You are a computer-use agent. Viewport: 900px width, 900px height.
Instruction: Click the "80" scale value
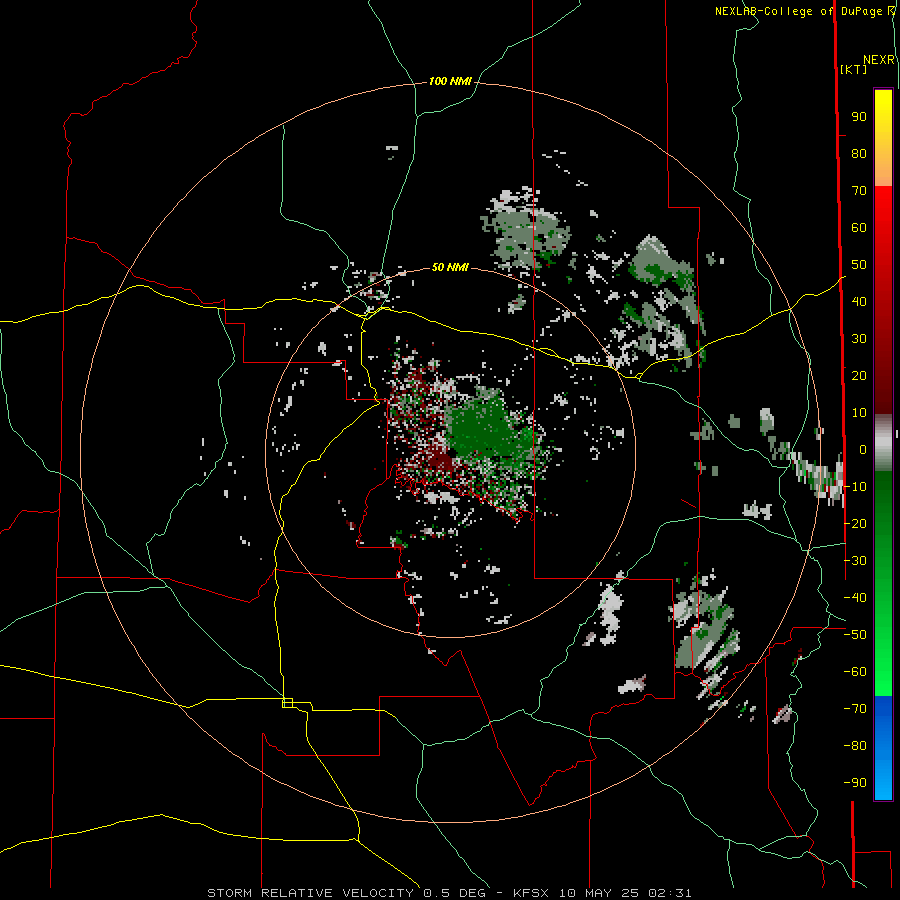pos(859,154)
